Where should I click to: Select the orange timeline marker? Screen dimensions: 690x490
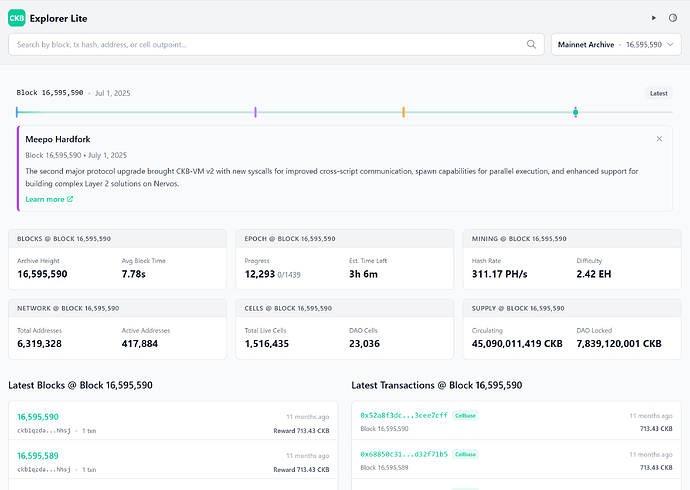coord(403,112)
